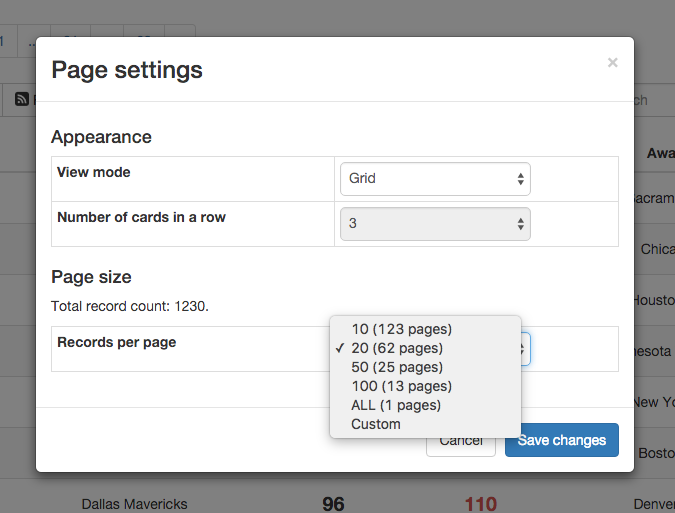Click the Records per page label

pyautogui.click(x=117, y=342)
